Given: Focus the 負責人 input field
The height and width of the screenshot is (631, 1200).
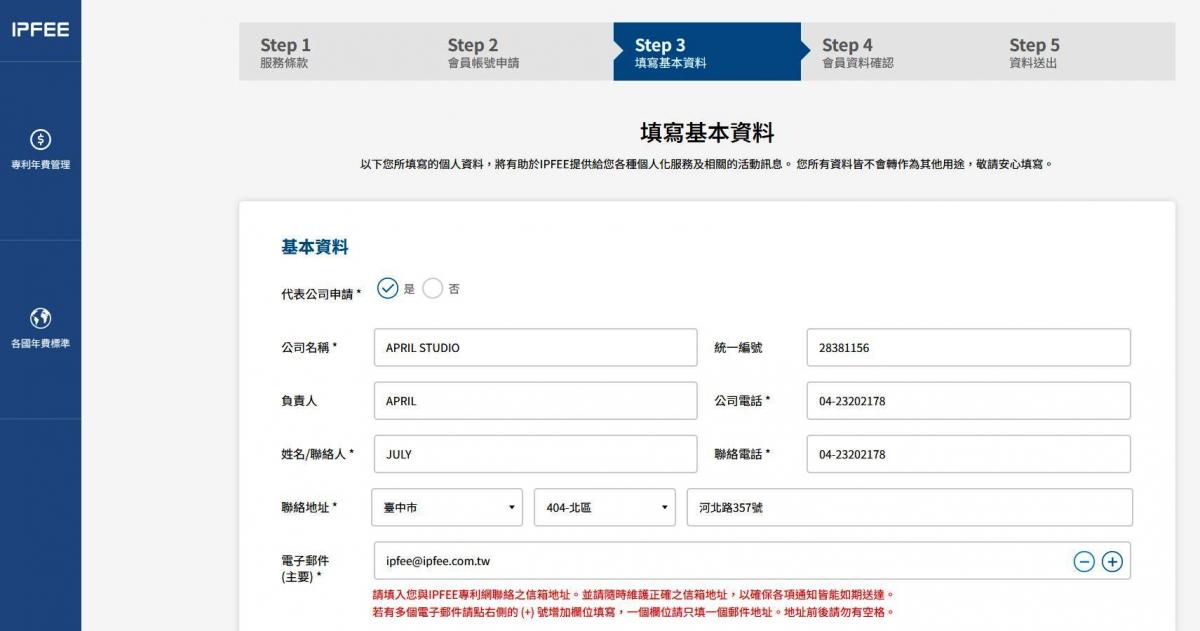Looking at the screenshot, I should (x=535, y=401).
